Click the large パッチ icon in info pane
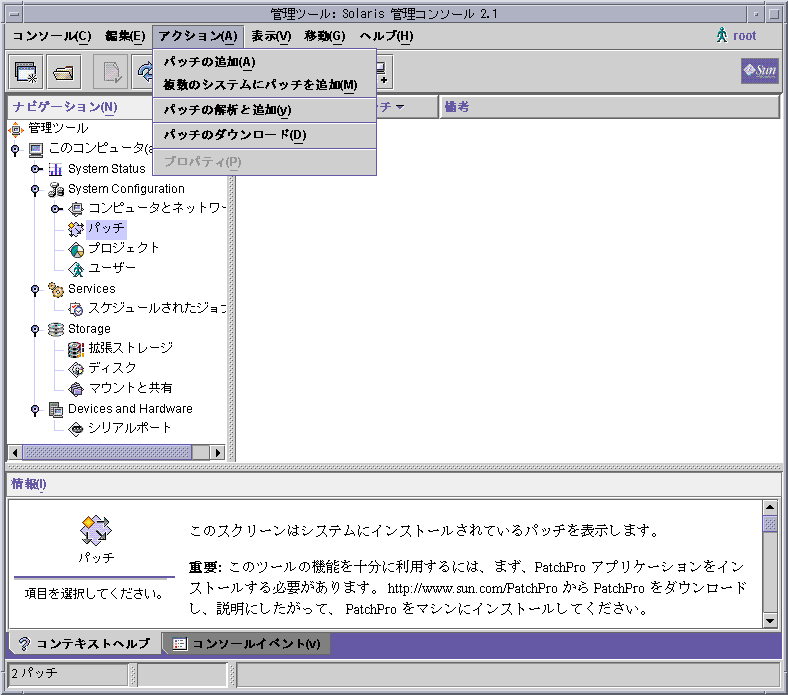This screenshot has width=788, height=695. click(95, 530)
